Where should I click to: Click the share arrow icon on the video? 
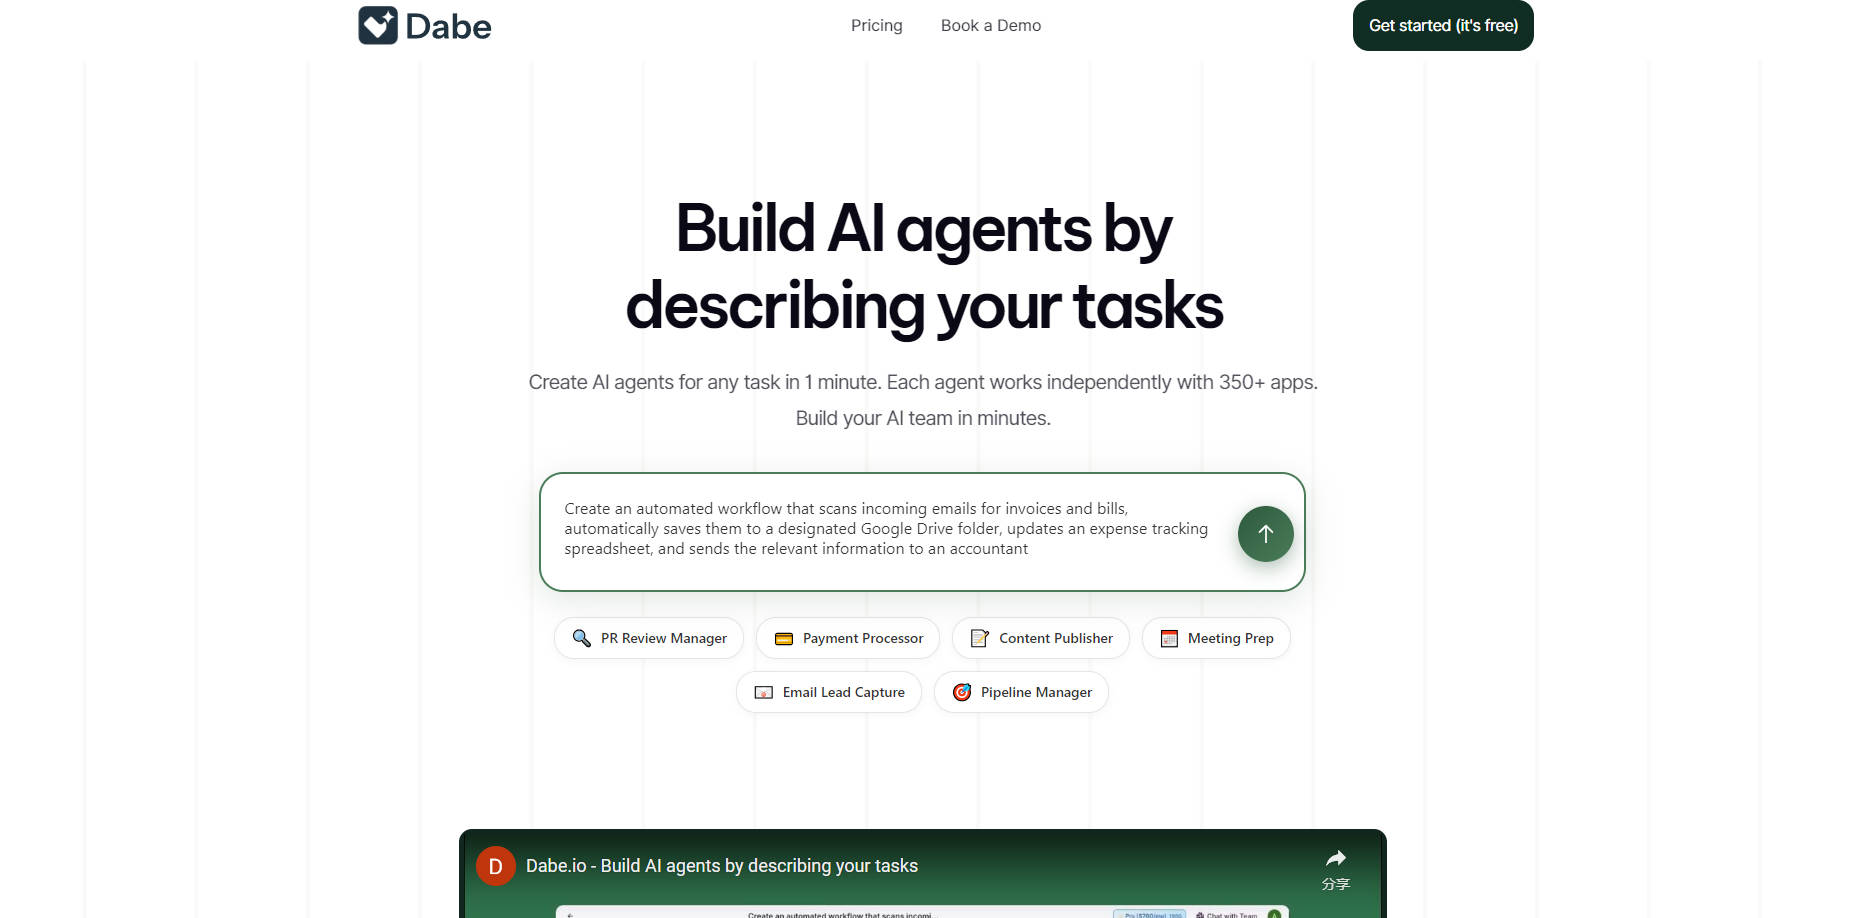tap(1335, 858)
